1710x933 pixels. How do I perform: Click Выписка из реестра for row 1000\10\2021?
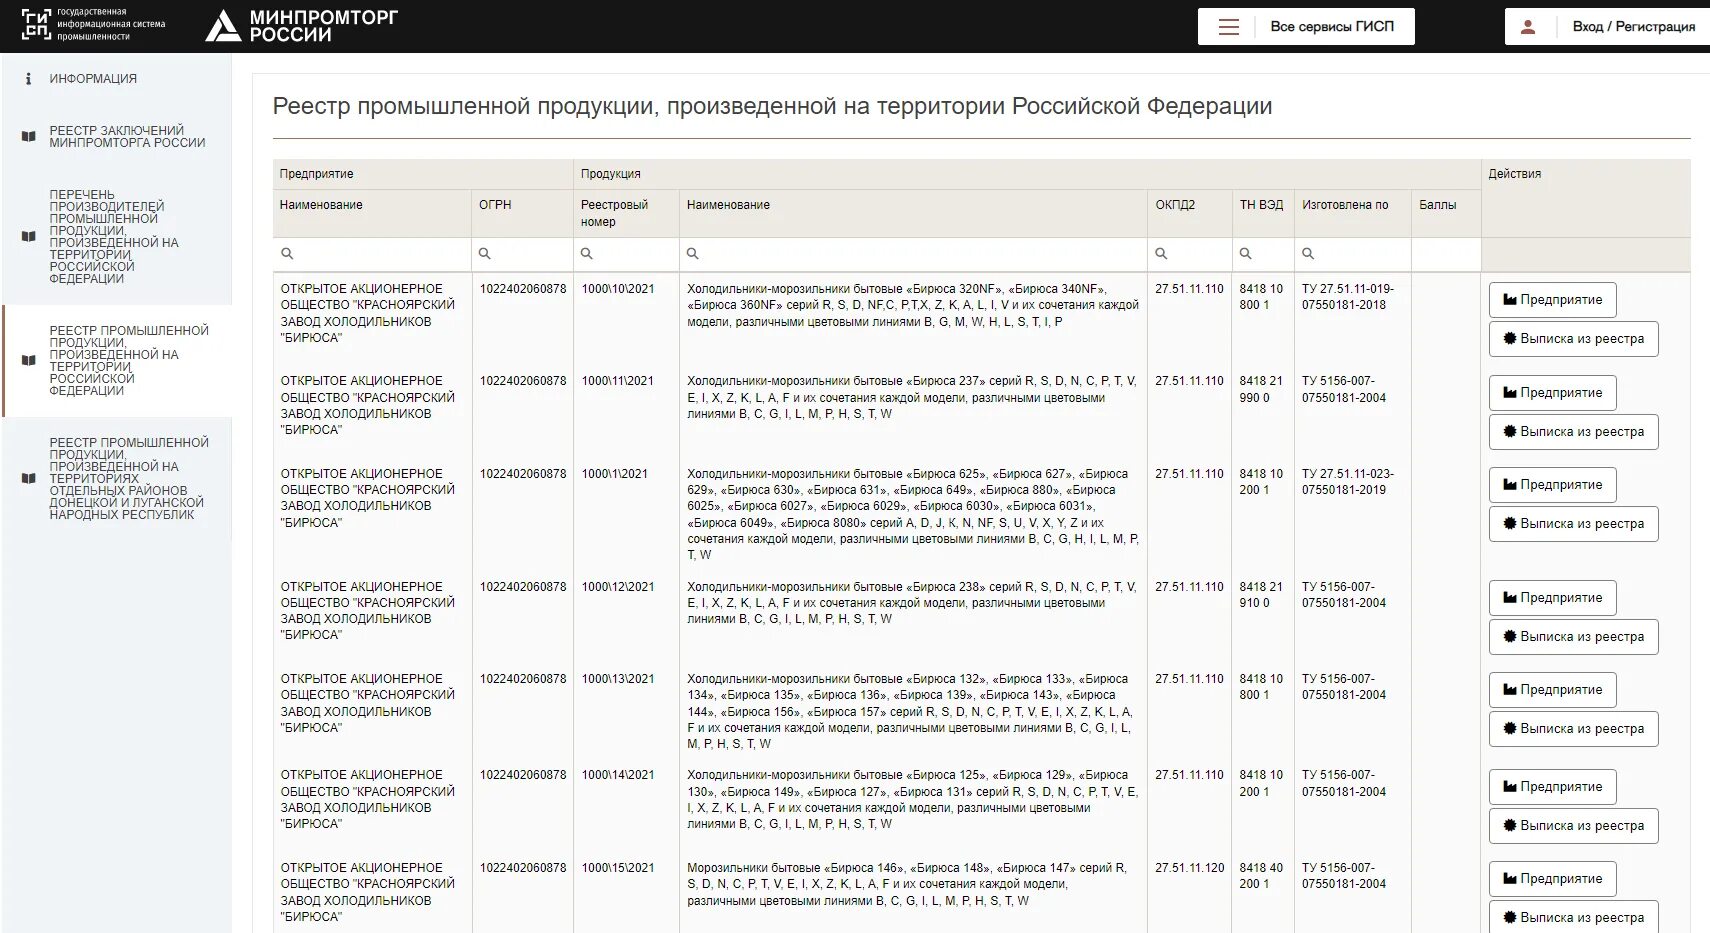pos(1573,339)
